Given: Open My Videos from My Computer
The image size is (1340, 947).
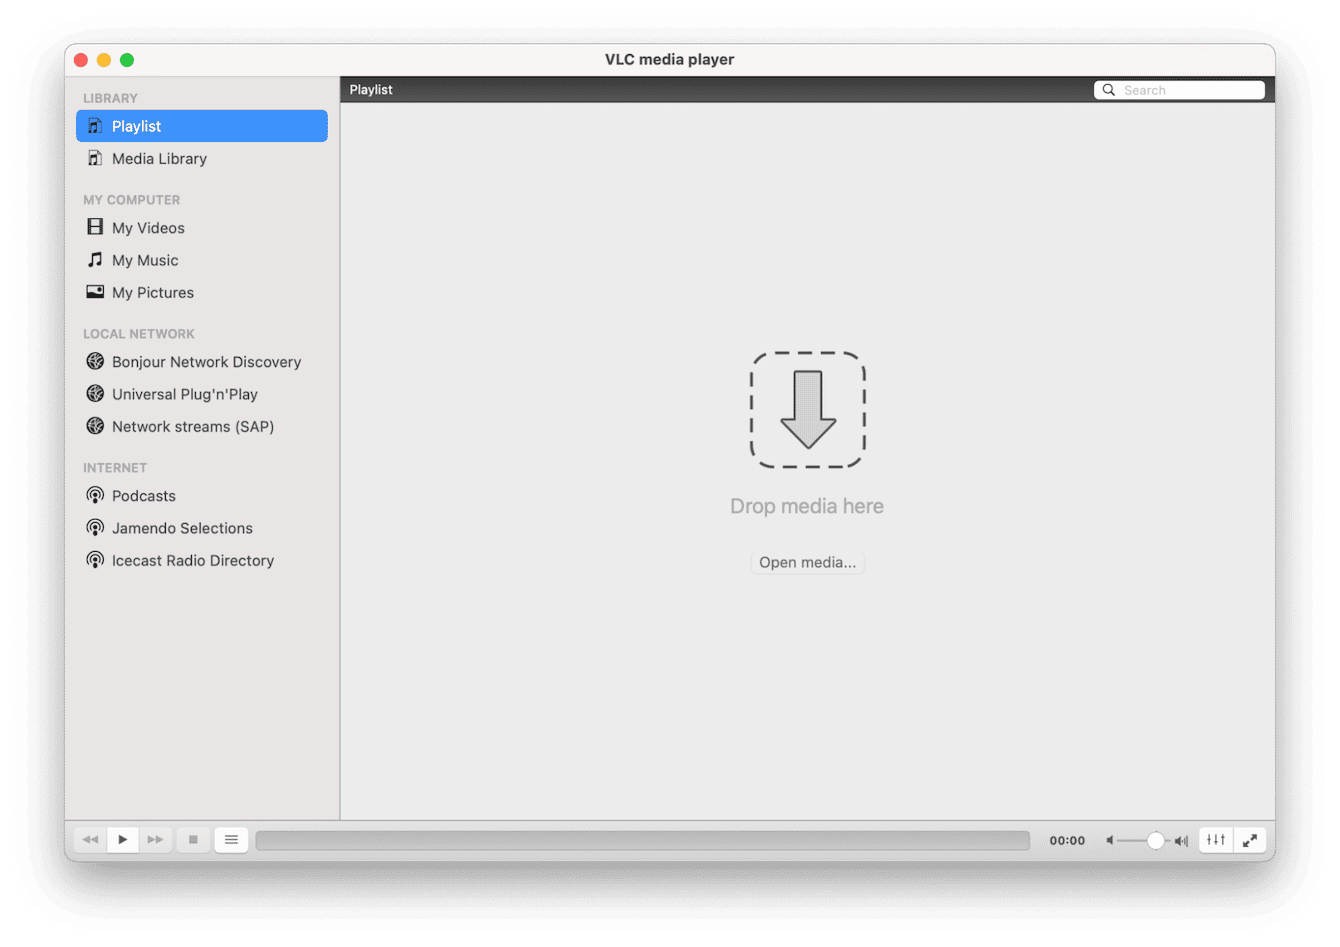Looking at the screenshot, I should tap(147, 228).
